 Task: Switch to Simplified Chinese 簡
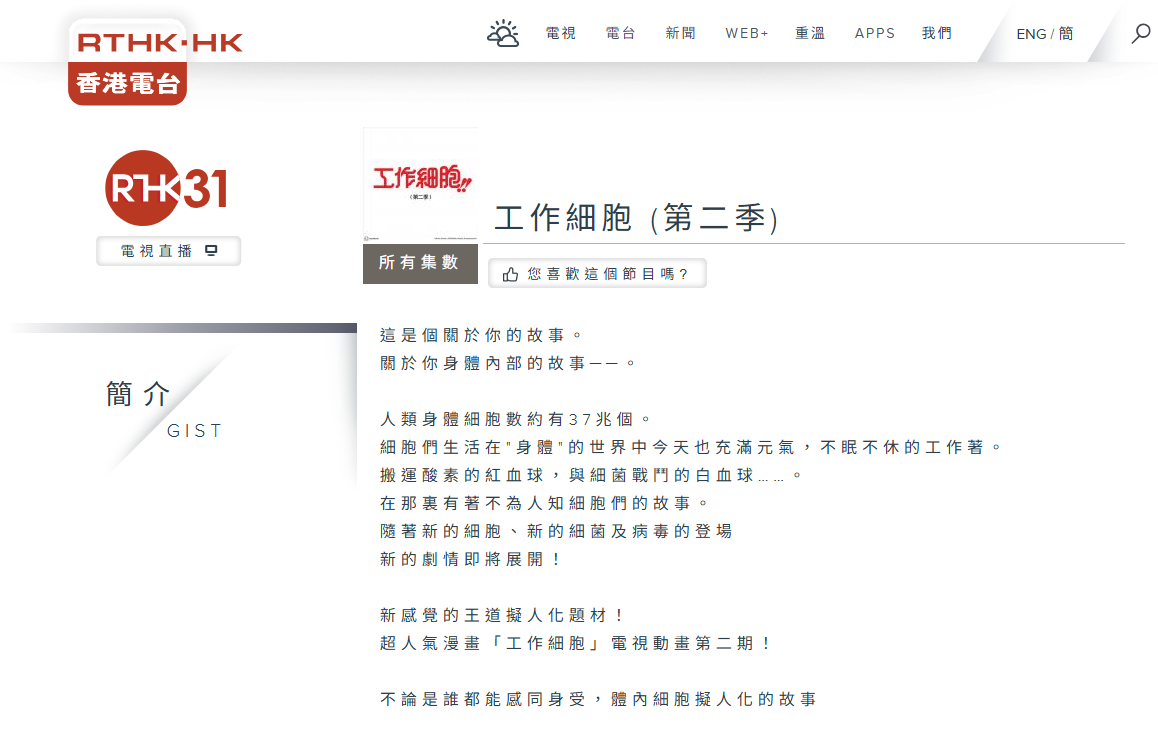tap(1066, 34)
